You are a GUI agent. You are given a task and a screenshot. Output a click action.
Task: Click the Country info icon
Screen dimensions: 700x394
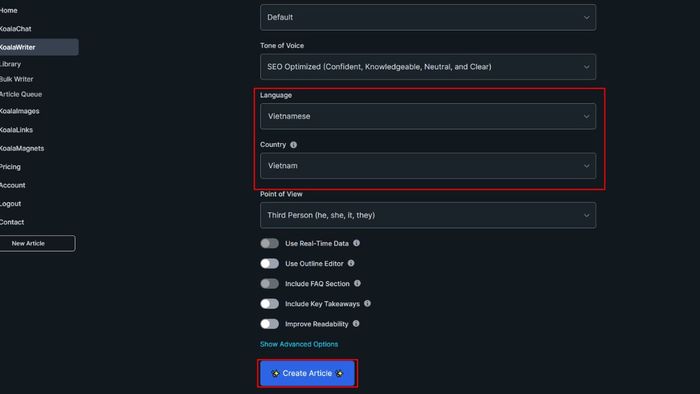click(x=293, y=145)
